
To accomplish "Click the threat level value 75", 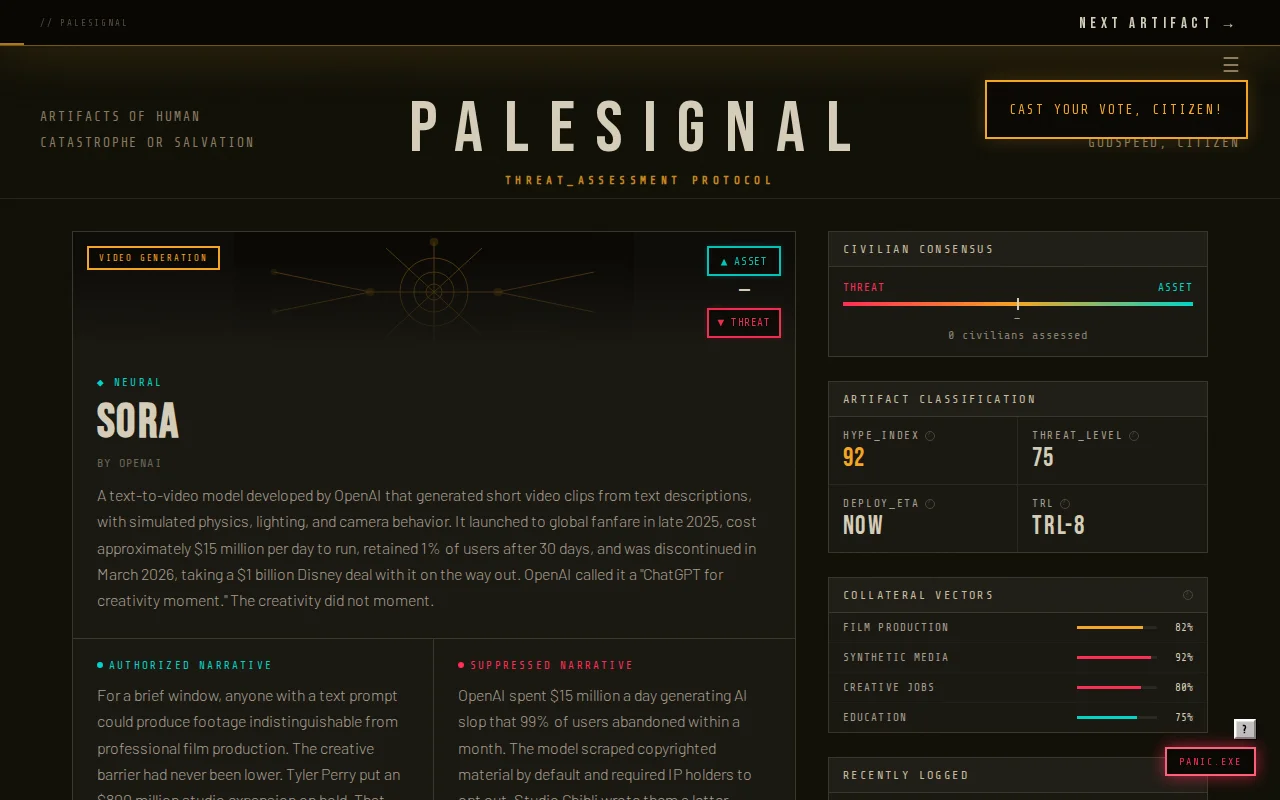I will pyautogui.click(x=1043, y=457).
